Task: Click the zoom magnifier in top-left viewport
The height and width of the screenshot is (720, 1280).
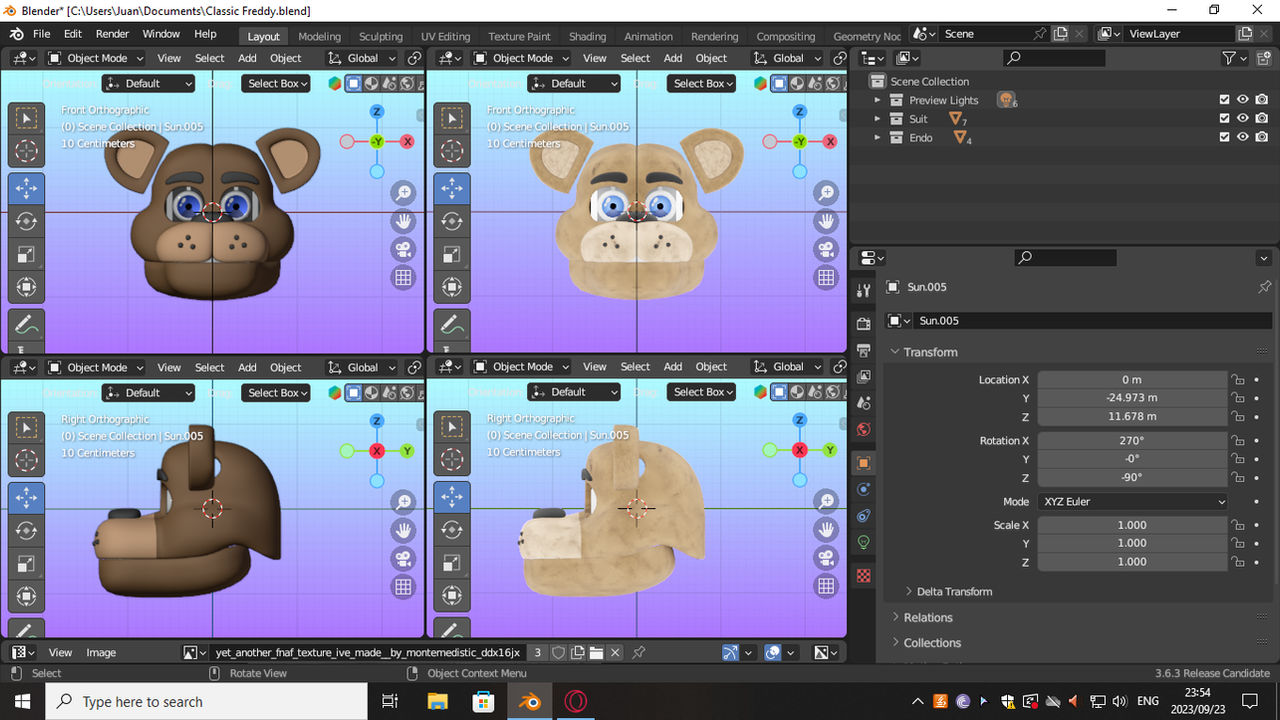Action: pos(404,193)
